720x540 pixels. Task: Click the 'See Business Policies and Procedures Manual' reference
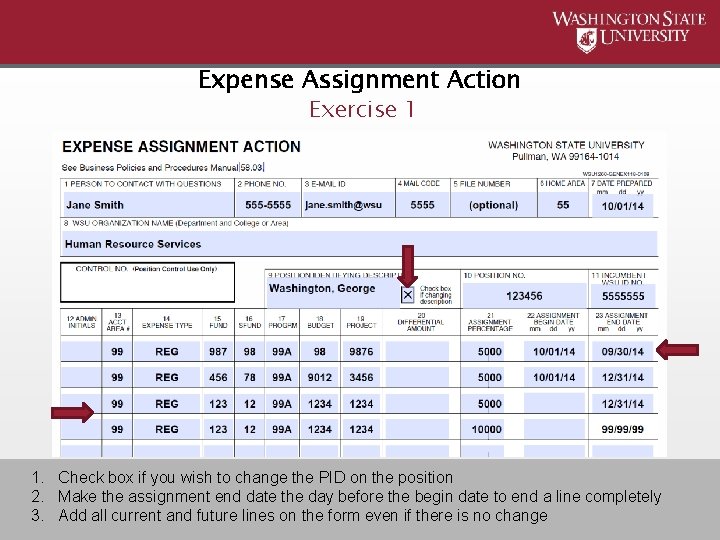point(163,168)
